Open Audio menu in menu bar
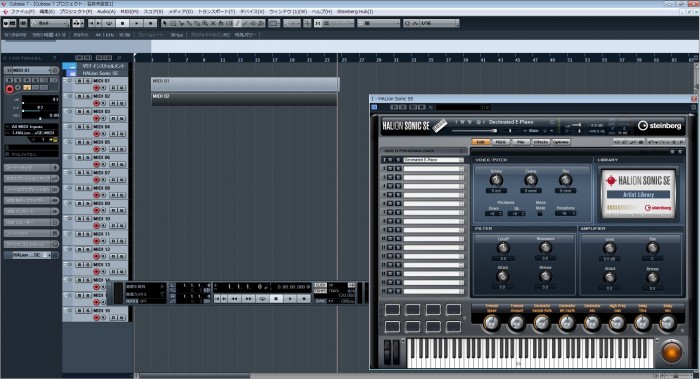The height and width of the screenshot is (379, 700). 106,12
